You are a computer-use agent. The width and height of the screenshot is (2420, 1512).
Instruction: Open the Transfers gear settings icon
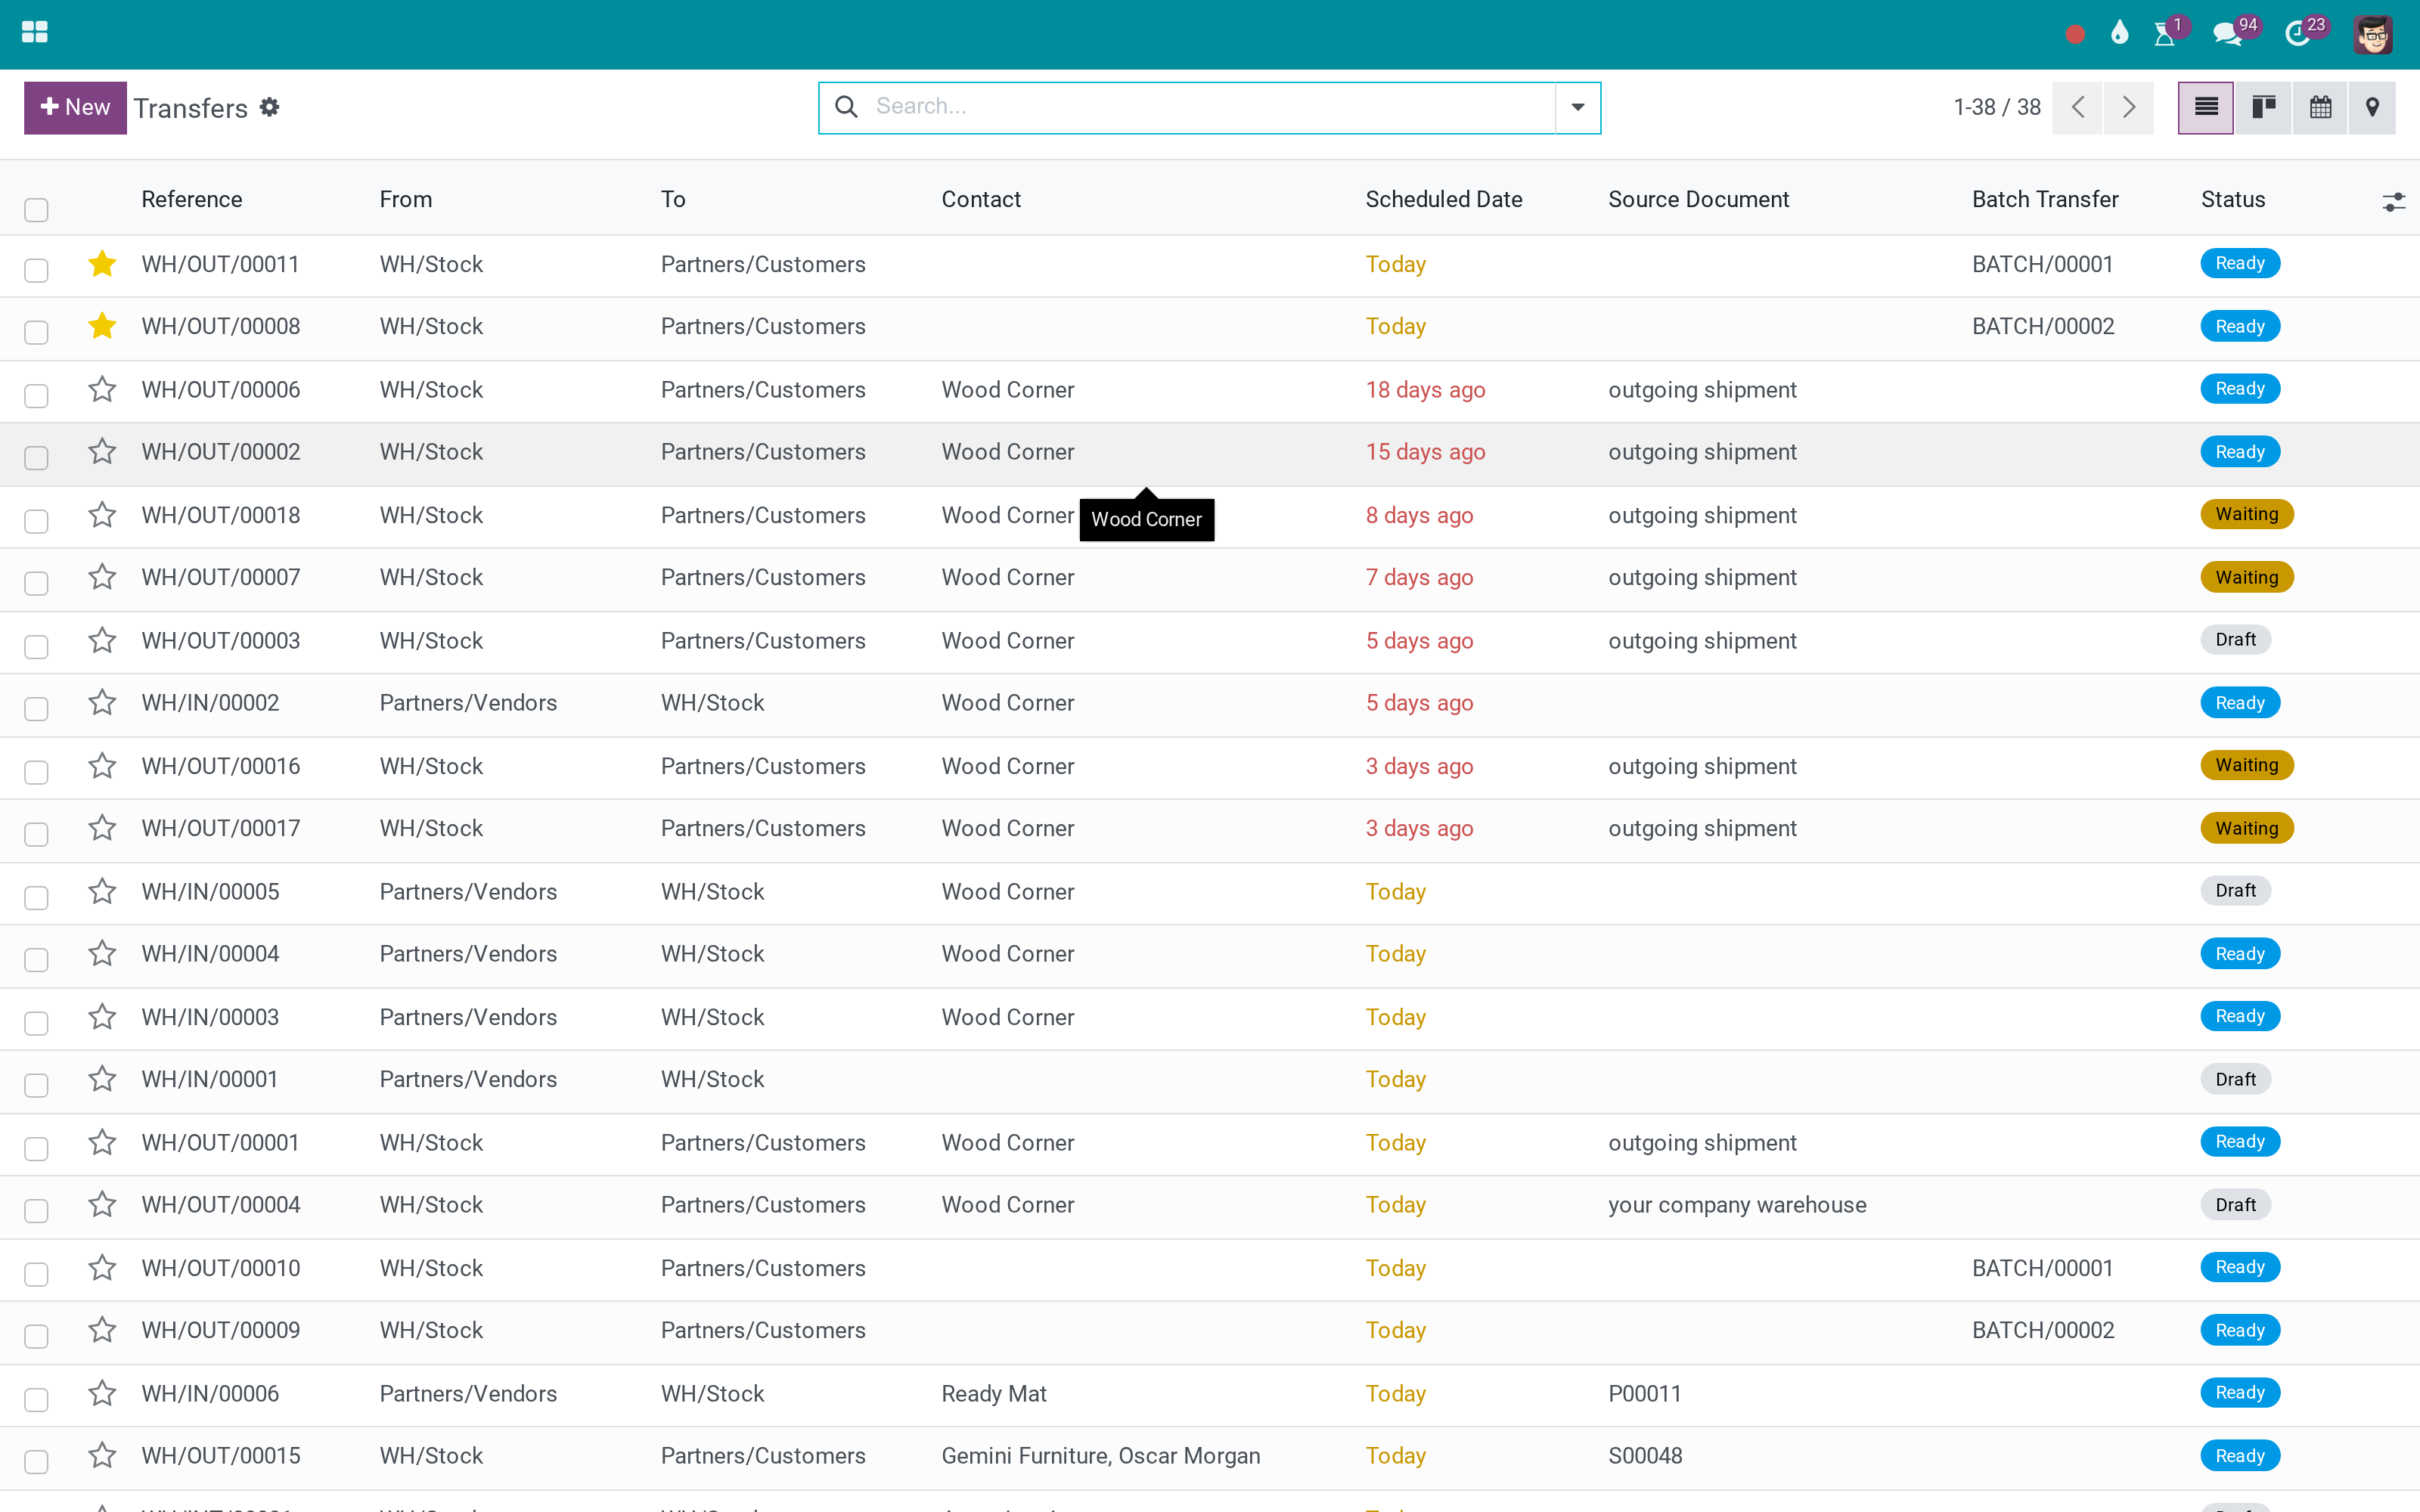tap(269, 107)
